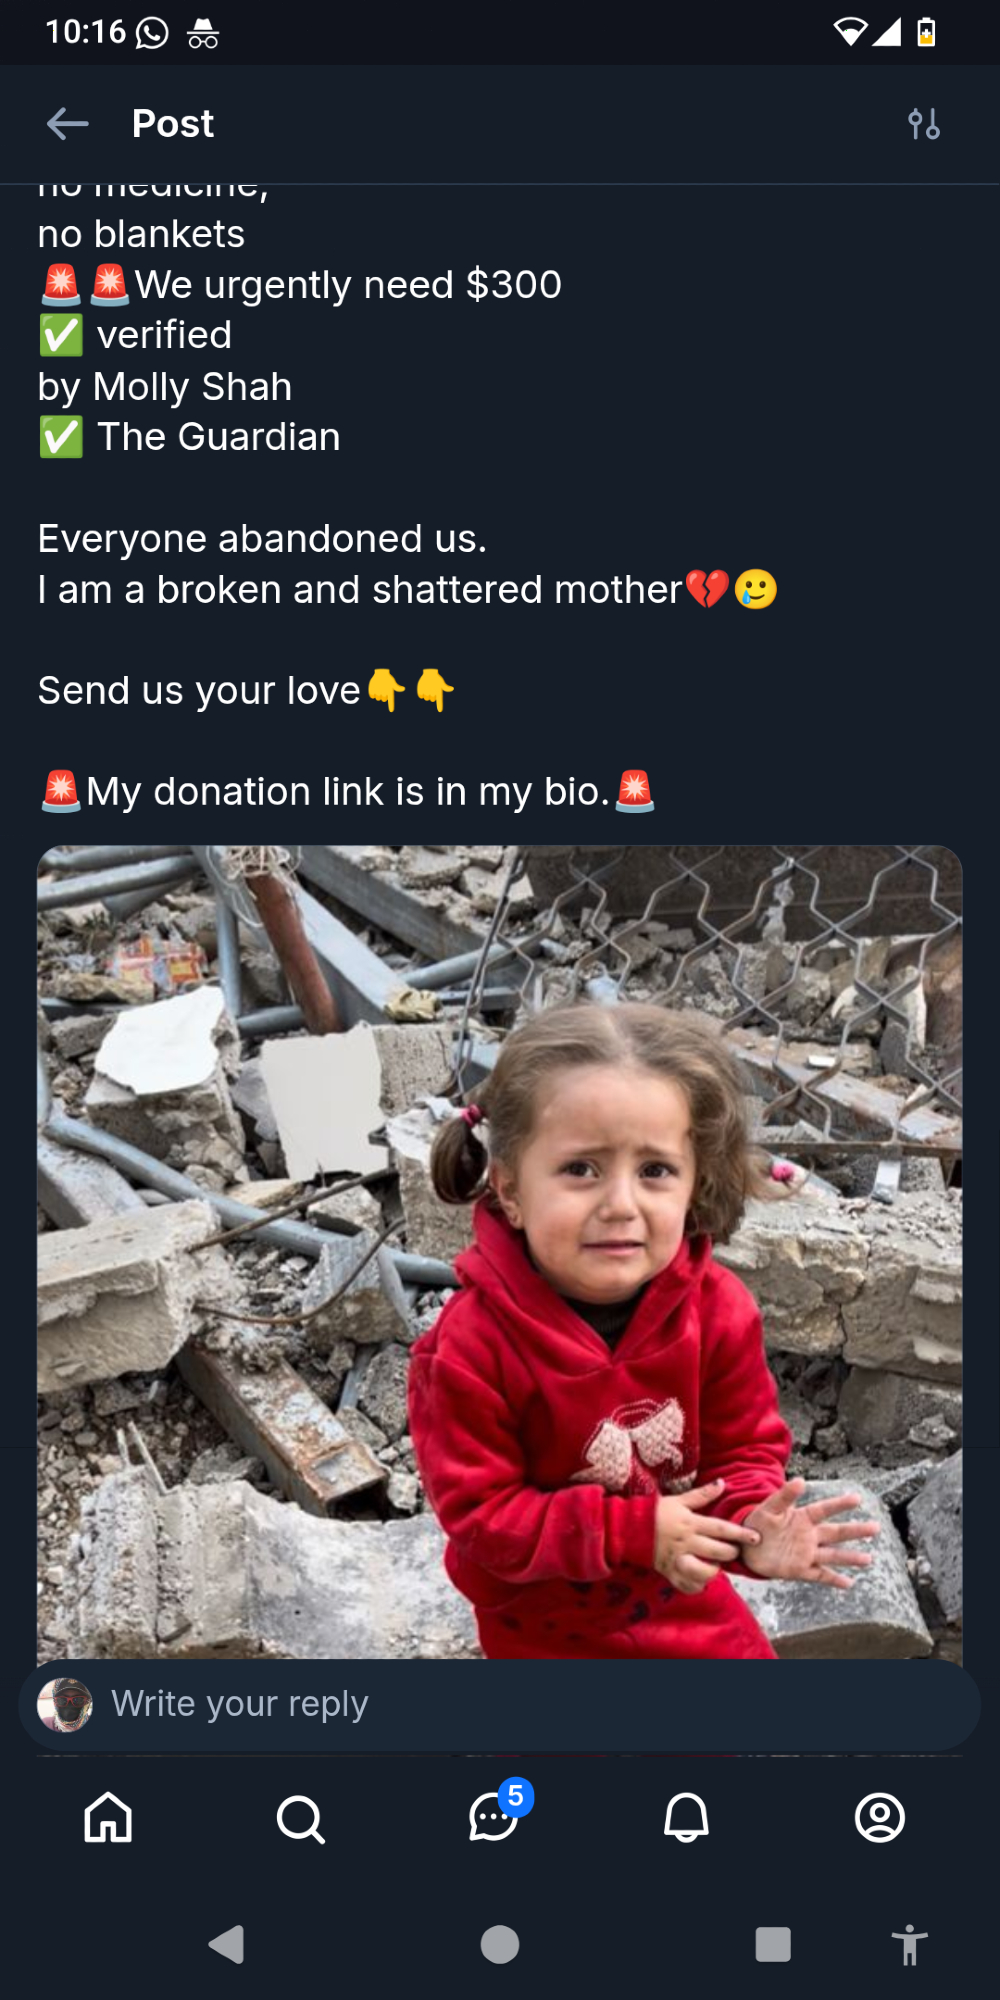1000x2000 pixels.
Task: Tap the "We urgently need $300" line
Action: pos(348,285)
